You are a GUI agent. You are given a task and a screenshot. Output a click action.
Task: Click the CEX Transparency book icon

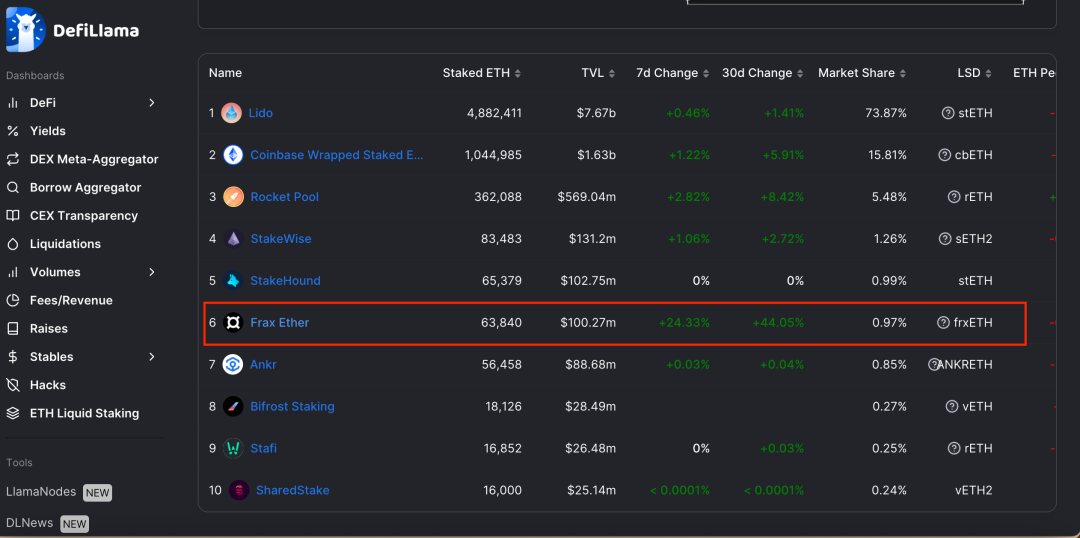click(x=12, y=216)
